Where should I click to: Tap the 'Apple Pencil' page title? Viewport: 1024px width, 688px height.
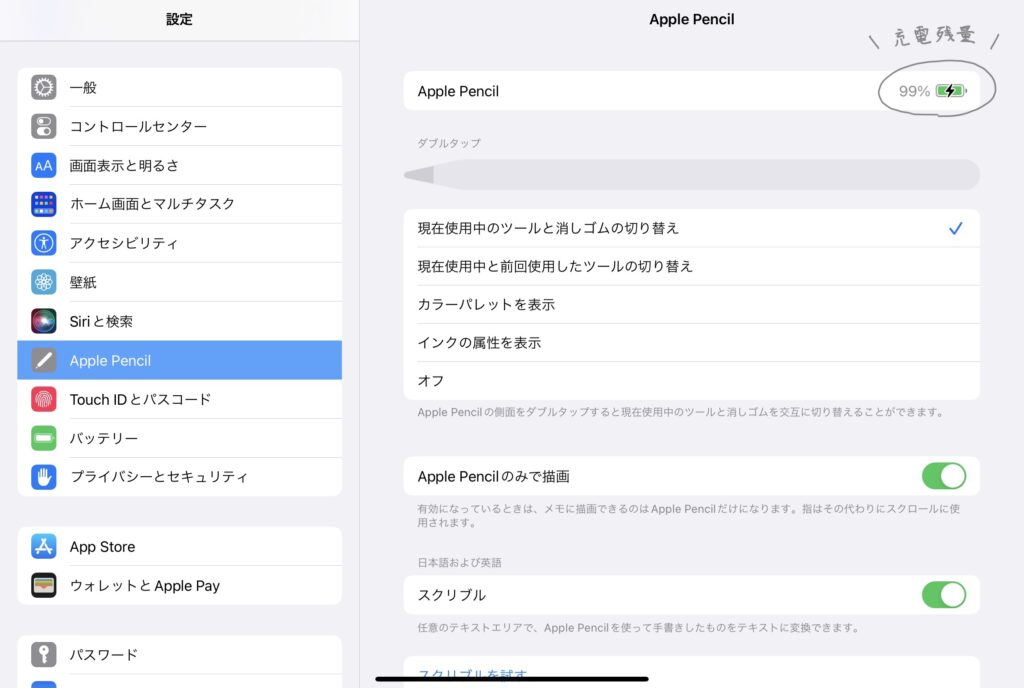point(692,20)
